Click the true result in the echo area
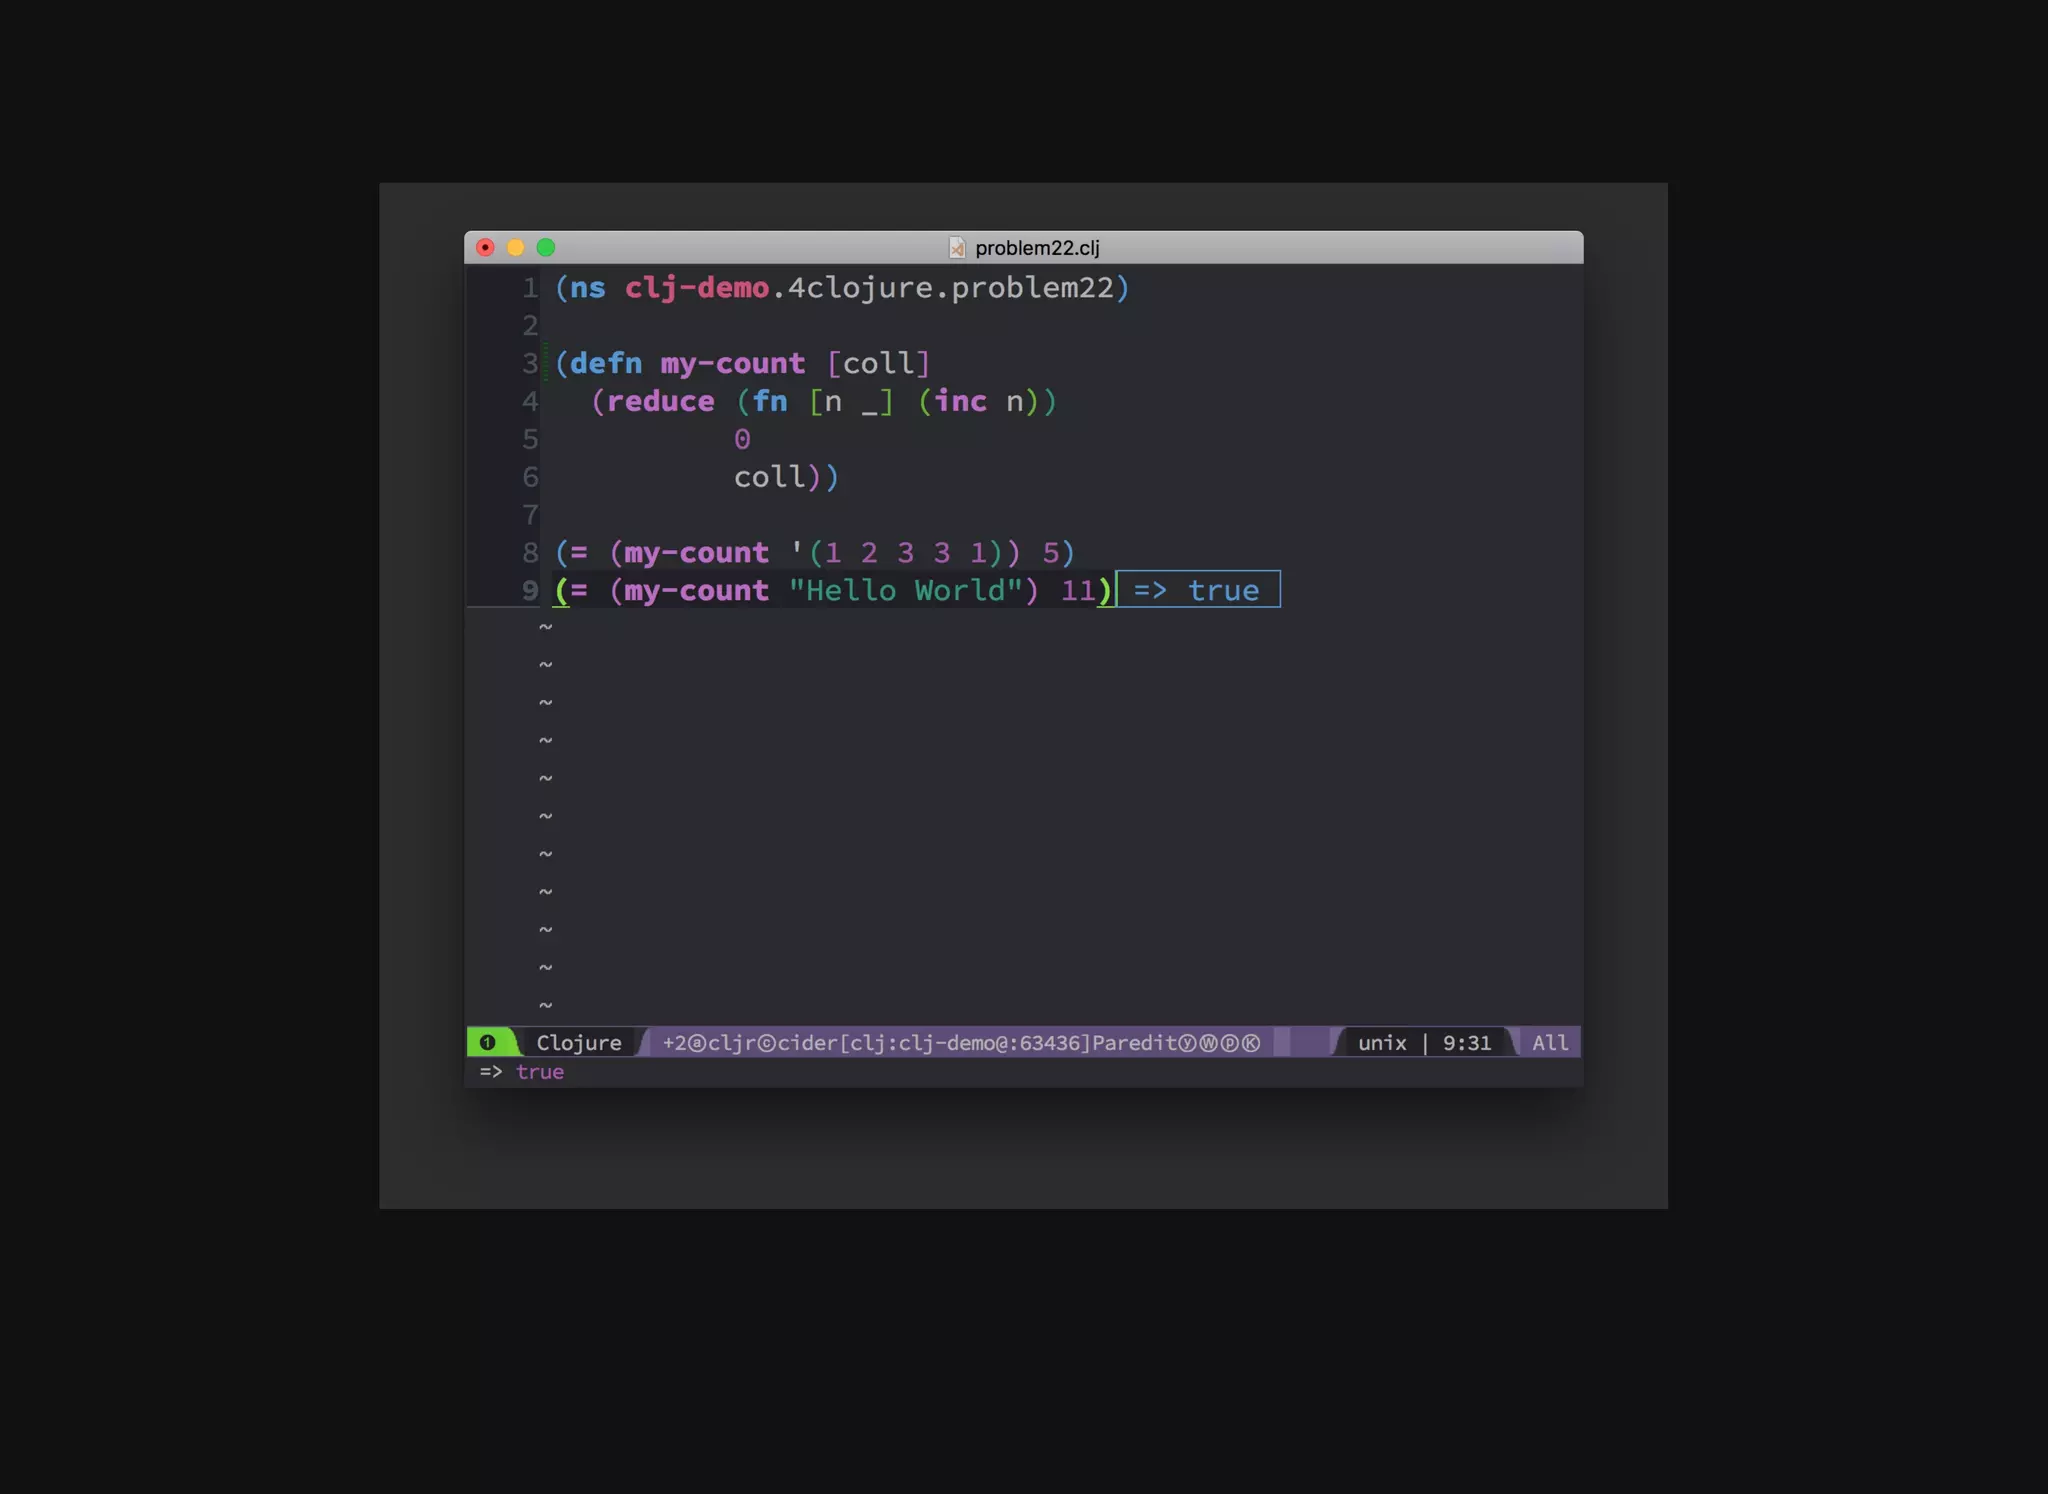 (x=539, y=1071)
